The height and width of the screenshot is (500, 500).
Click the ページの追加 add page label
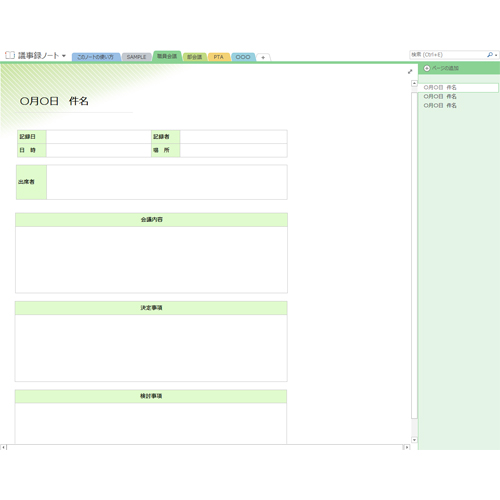[445, 68]
